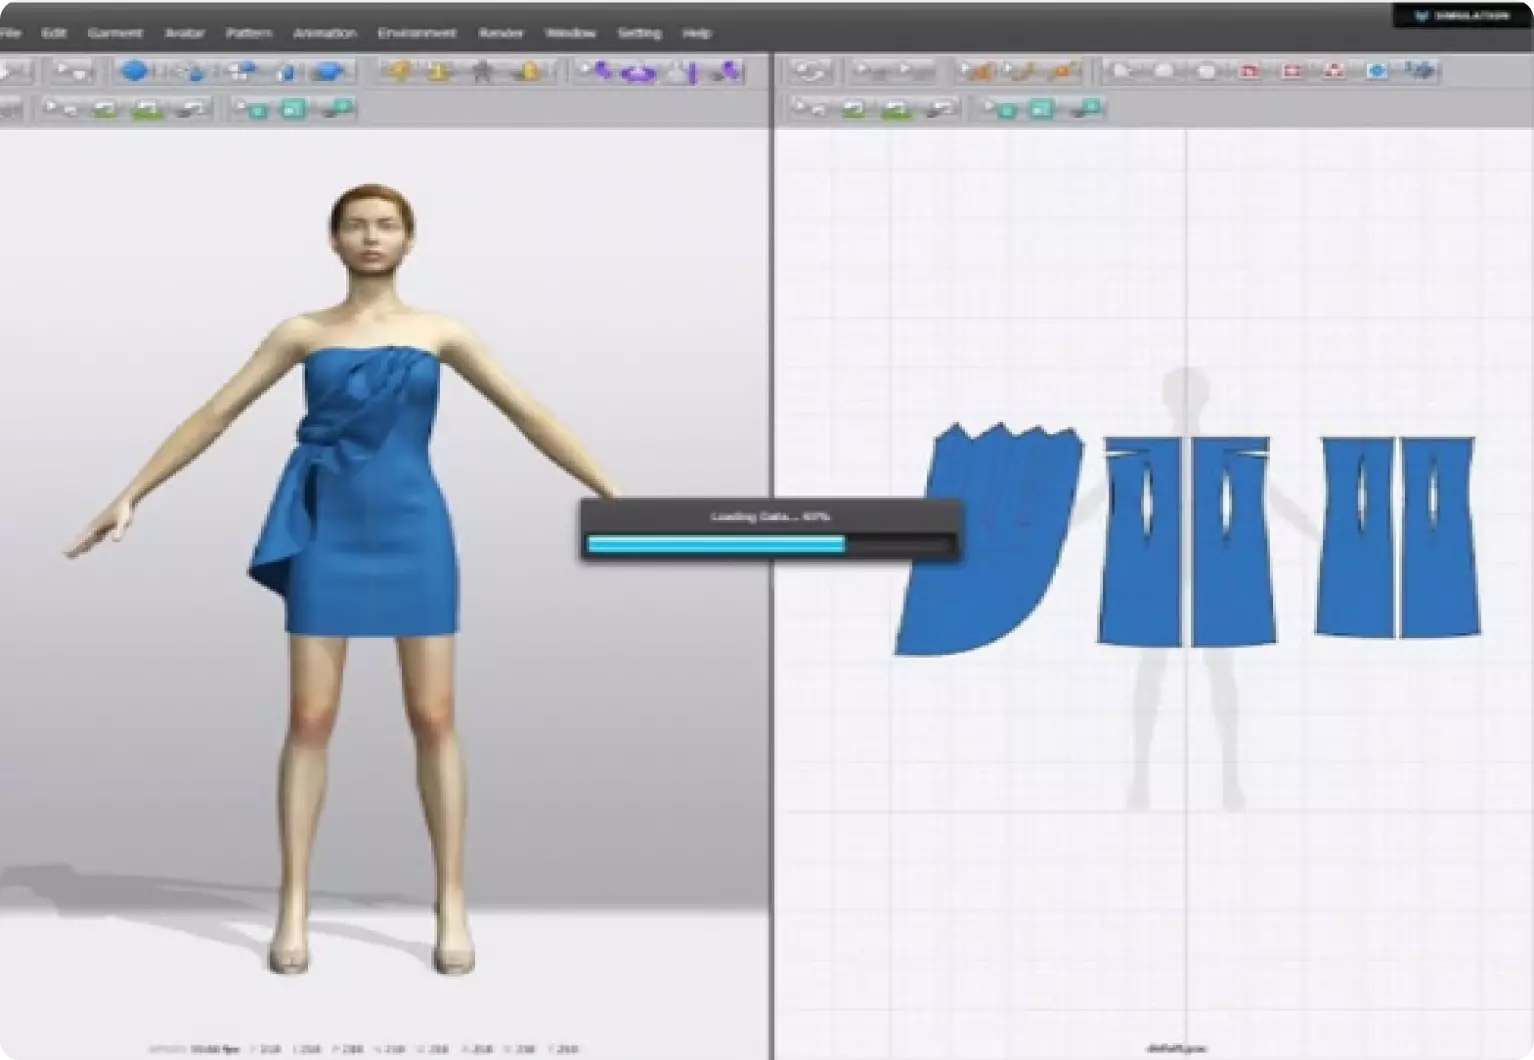1534x1060 pixels.
Task: Open the Render menu
Action: [x=501, y=33]
